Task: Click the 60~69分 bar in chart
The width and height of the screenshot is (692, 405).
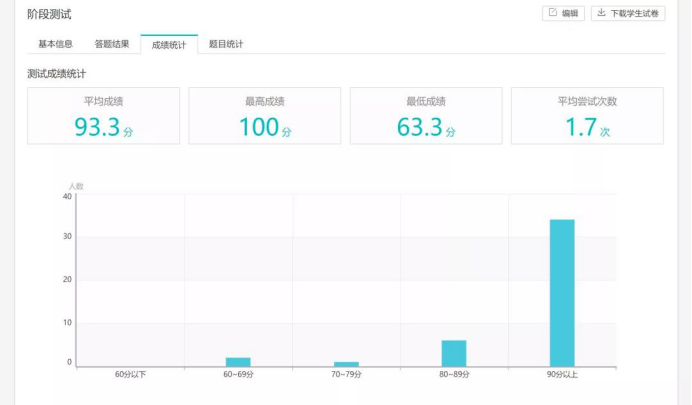Action: pyautogui.click(x=238, y=362)
